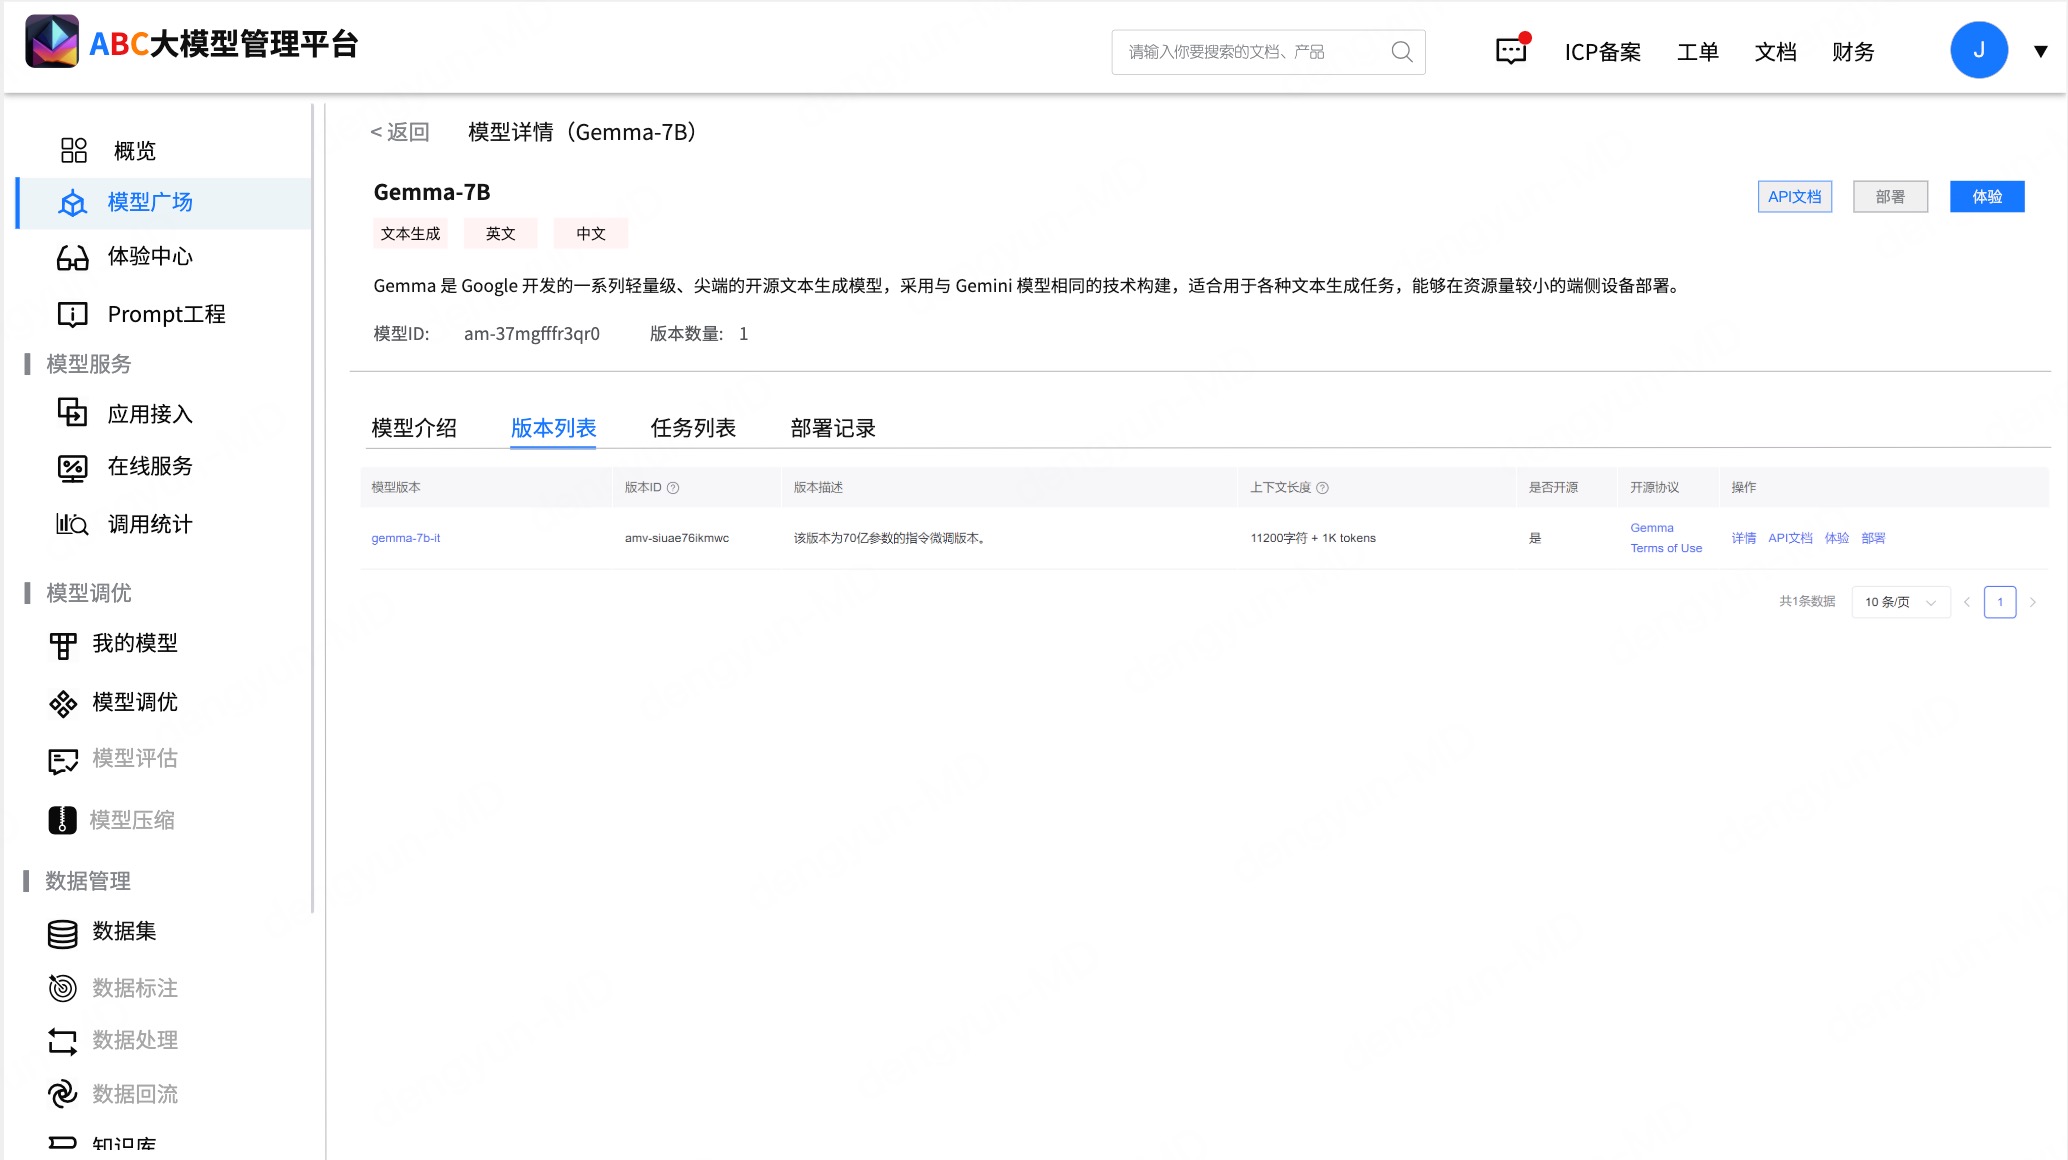The height and width of the screenshot is (1160, 2068).
Task: Switch to the 模型介绍 tab
Action: 414,428
